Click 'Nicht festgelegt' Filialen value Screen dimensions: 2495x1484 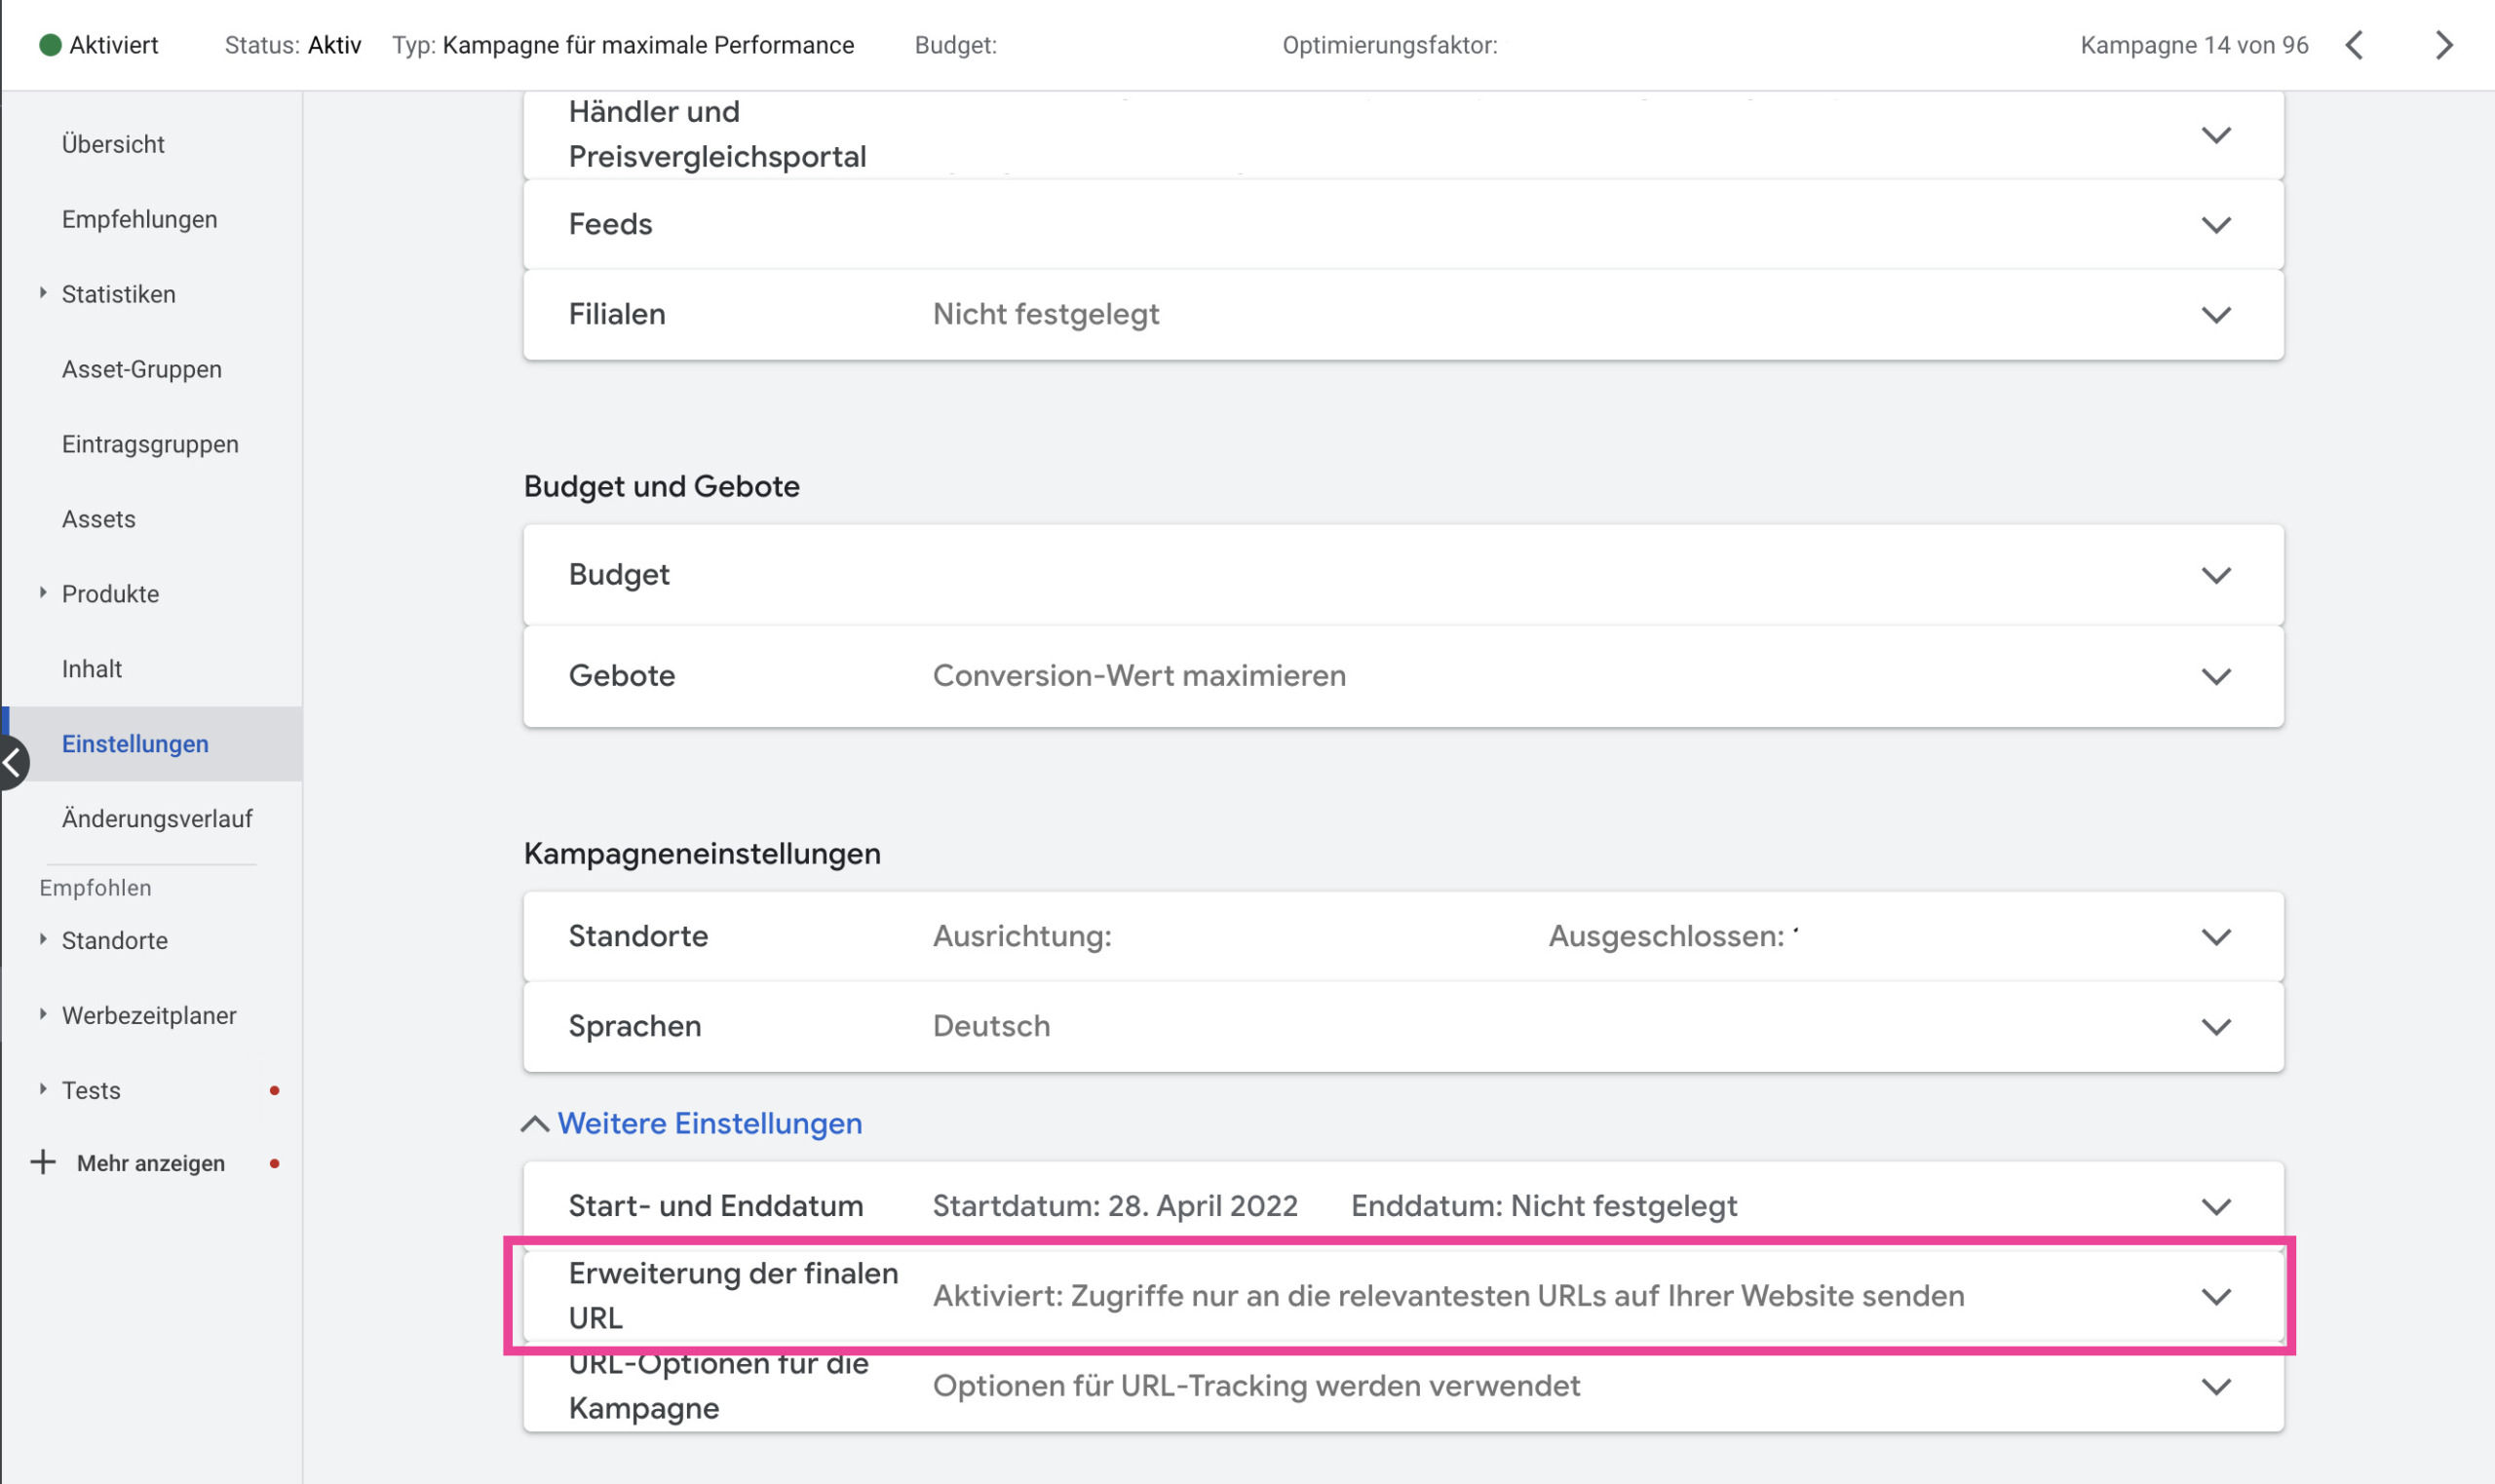pyautogui.click(x=1046, y=315)
